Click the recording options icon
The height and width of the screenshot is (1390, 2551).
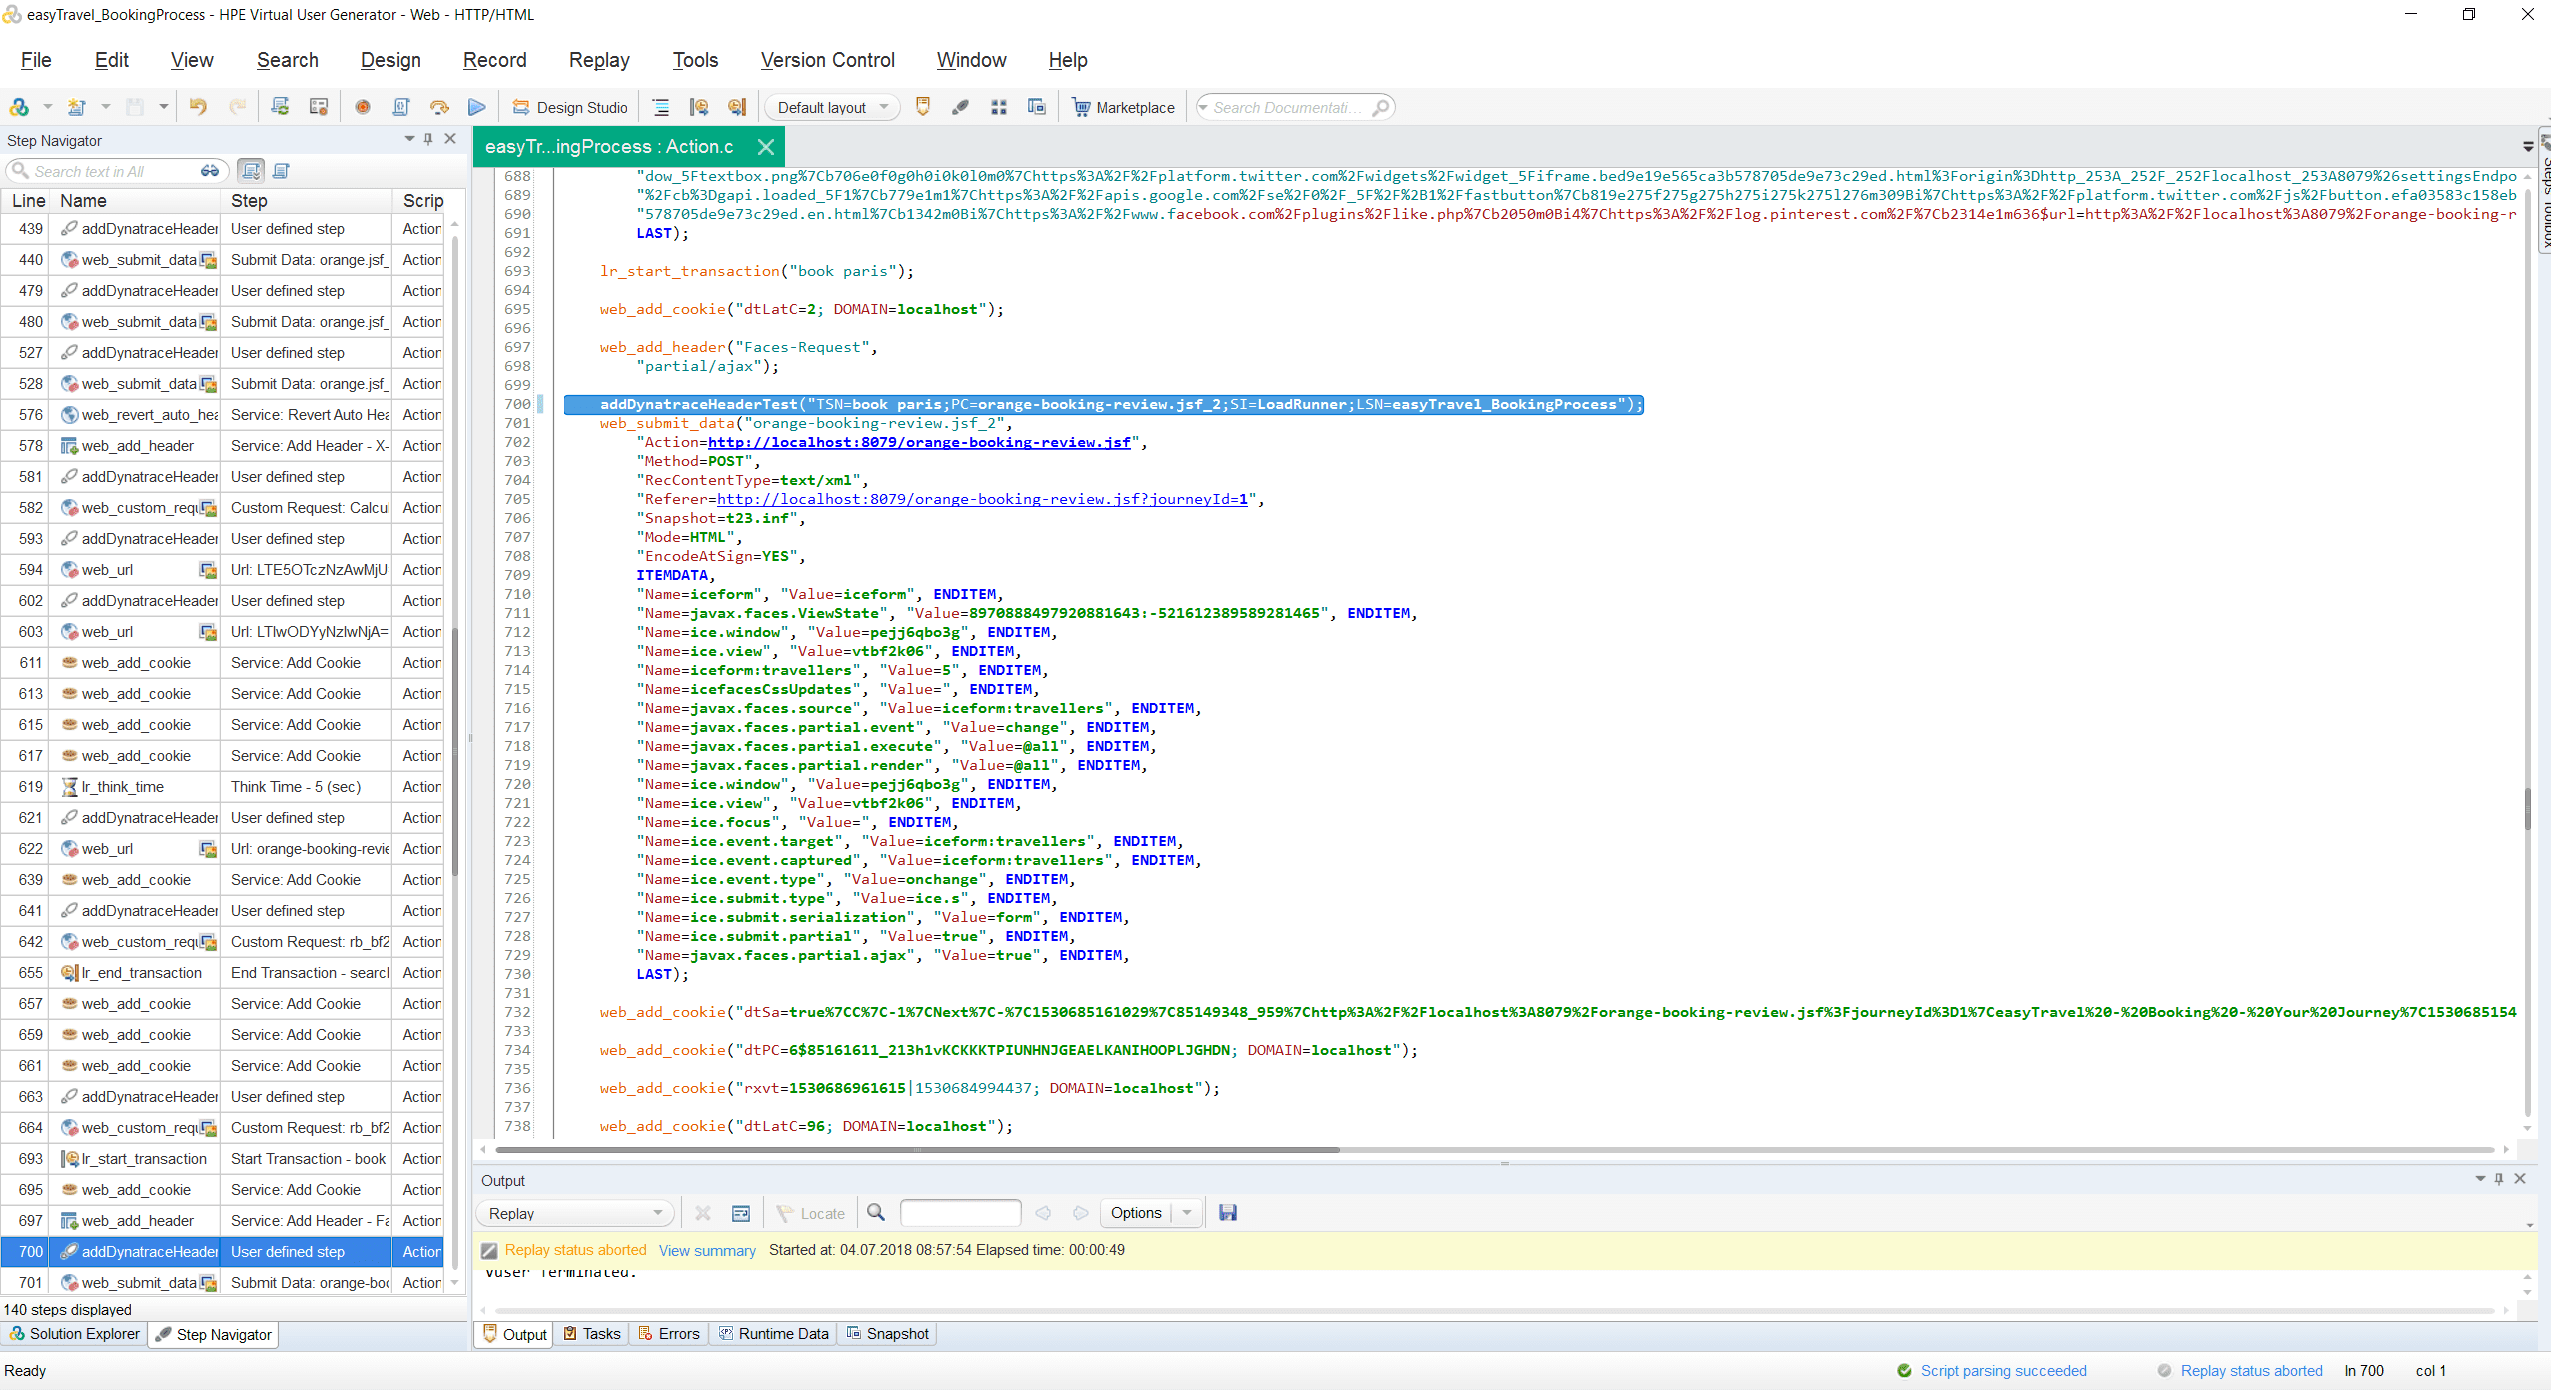point(319,107)
